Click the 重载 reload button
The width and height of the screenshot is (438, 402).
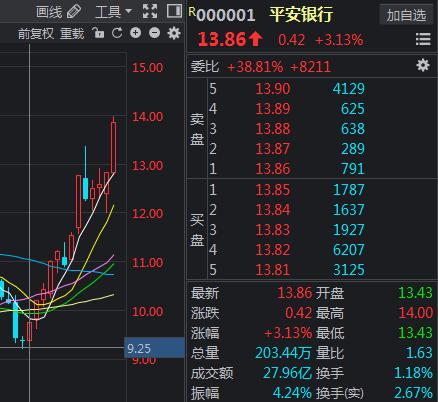point(72,33)
